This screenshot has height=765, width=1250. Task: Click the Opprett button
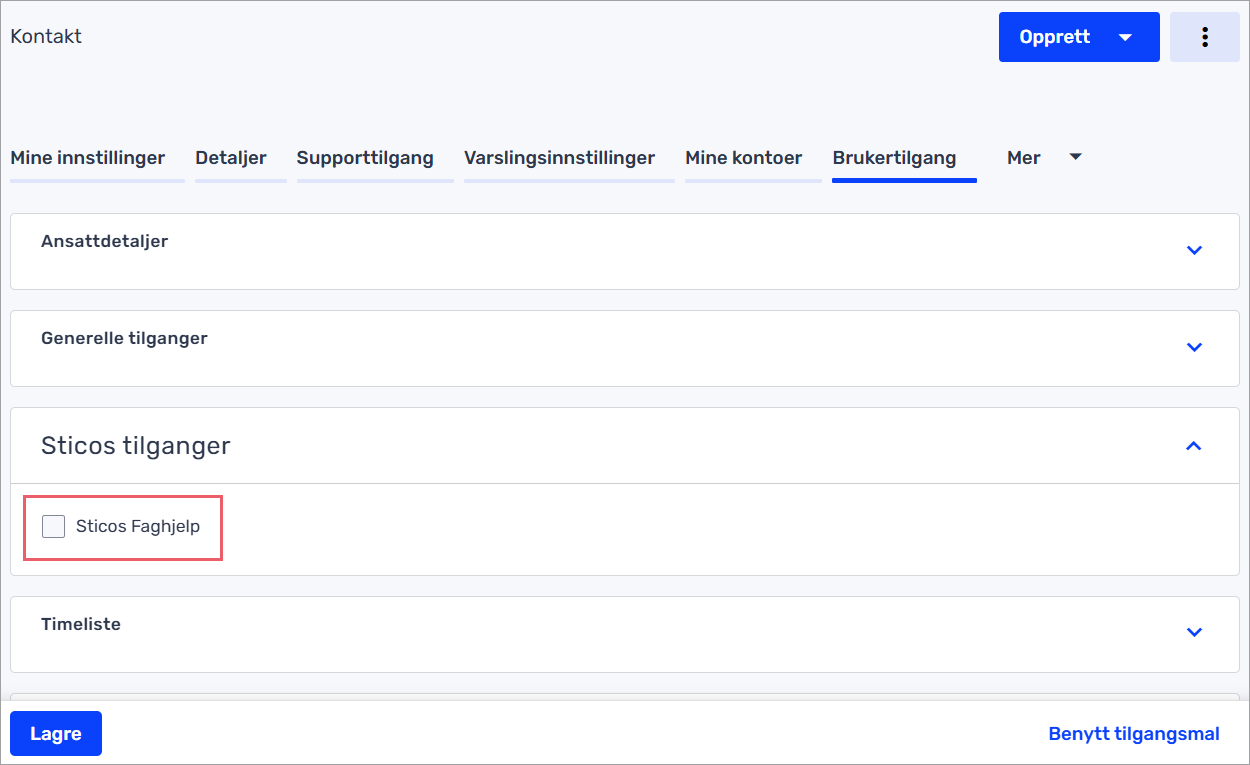point(1055,37)
